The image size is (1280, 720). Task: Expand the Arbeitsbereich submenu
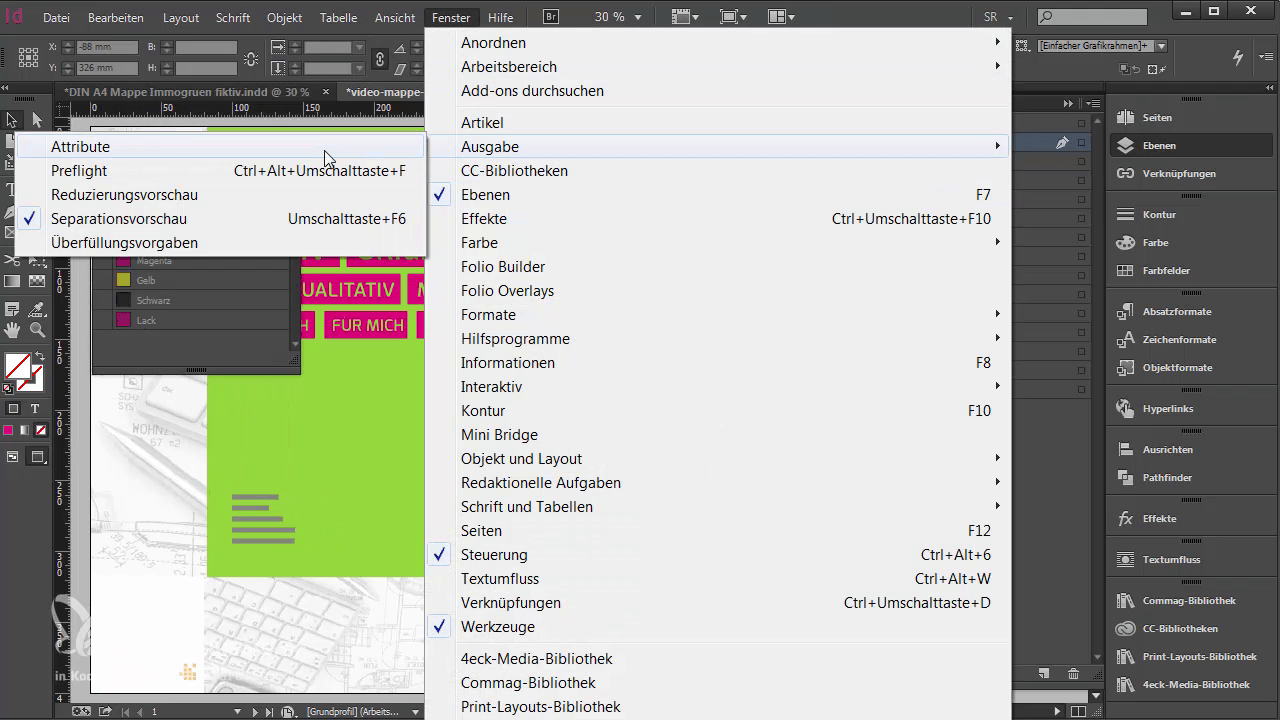pos(716,67)
